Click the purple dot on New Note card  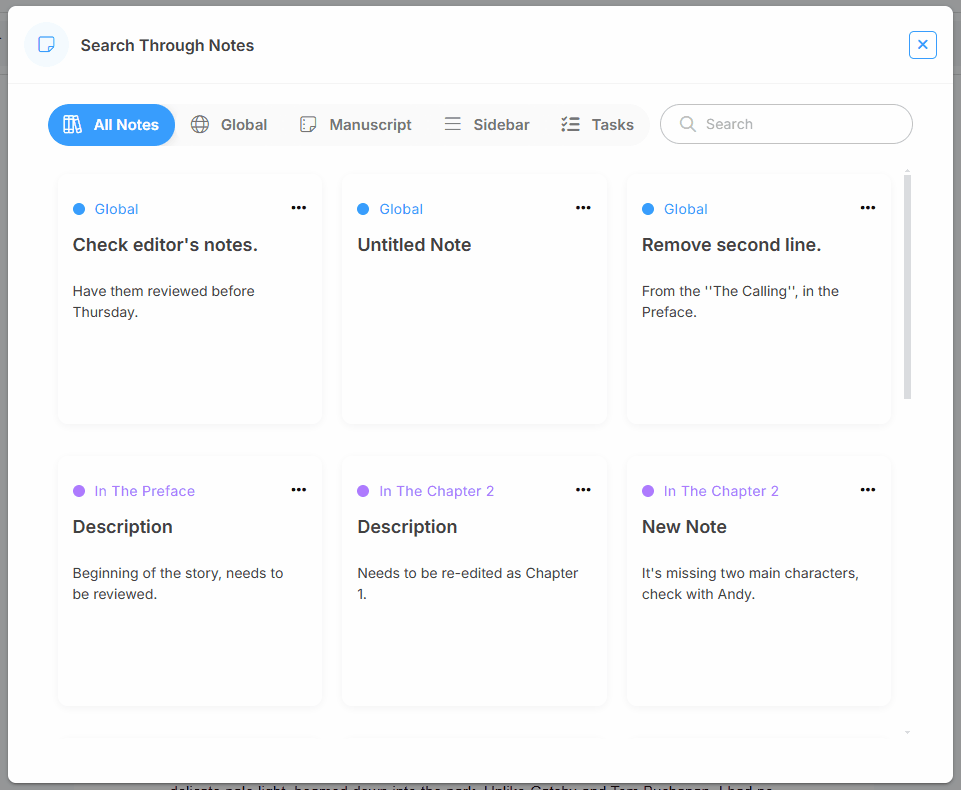648,491
